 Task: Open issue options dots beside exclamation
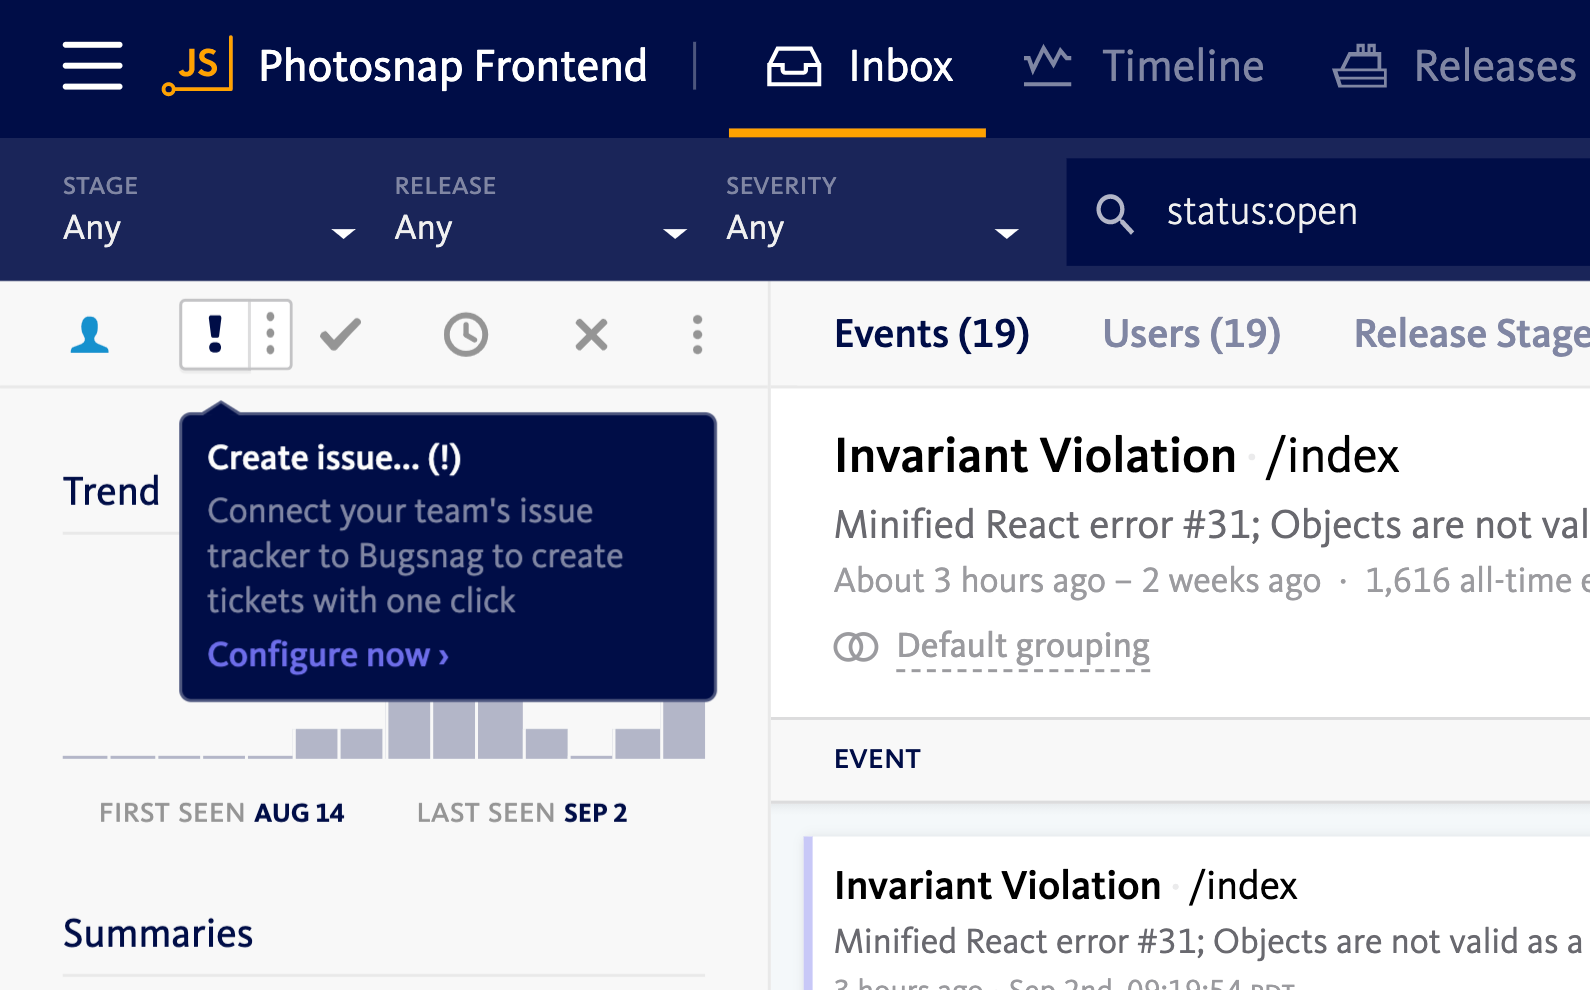271,334
